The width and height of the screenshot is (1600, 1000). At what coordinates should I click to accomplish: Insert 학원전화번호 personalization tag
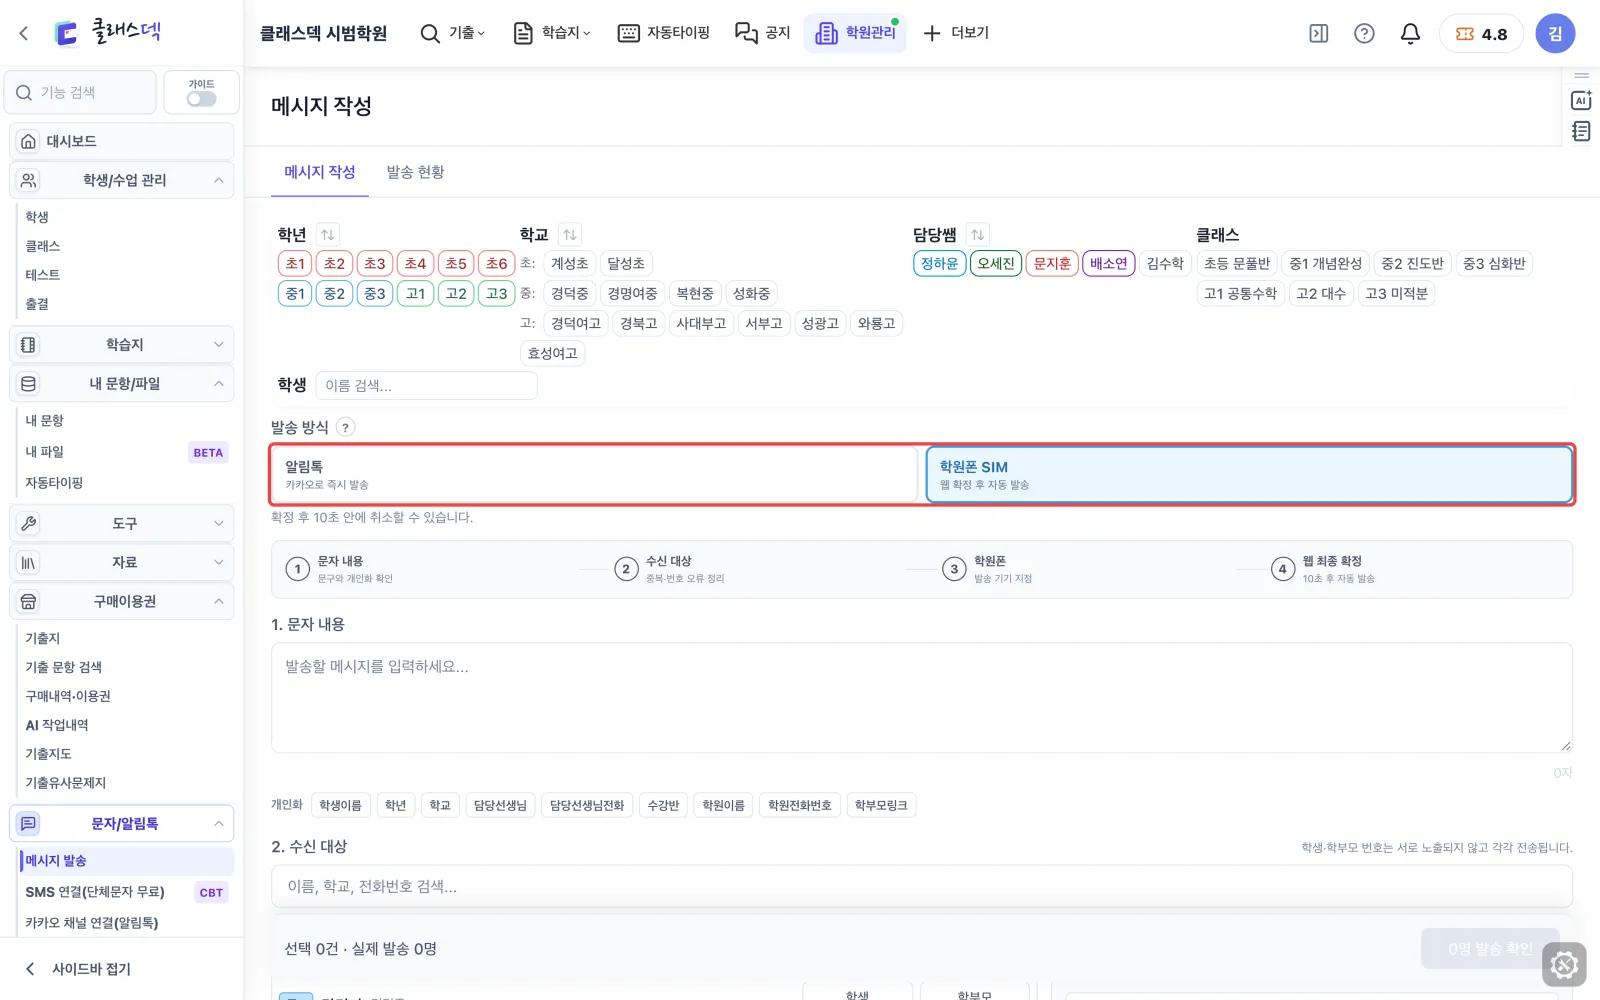799,805
